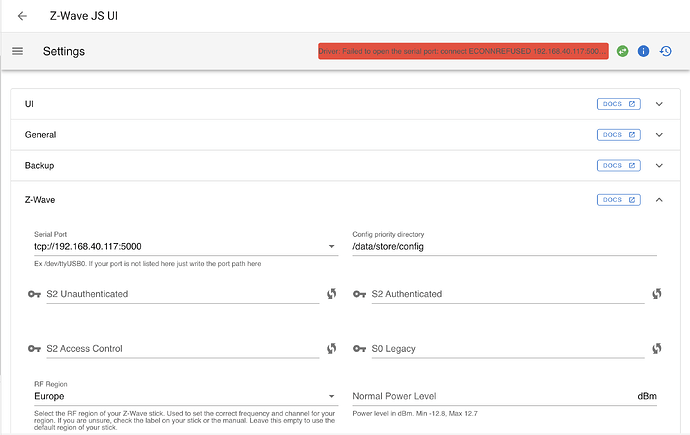
Task: Click the green controller status icon
Action: point(622,51)
